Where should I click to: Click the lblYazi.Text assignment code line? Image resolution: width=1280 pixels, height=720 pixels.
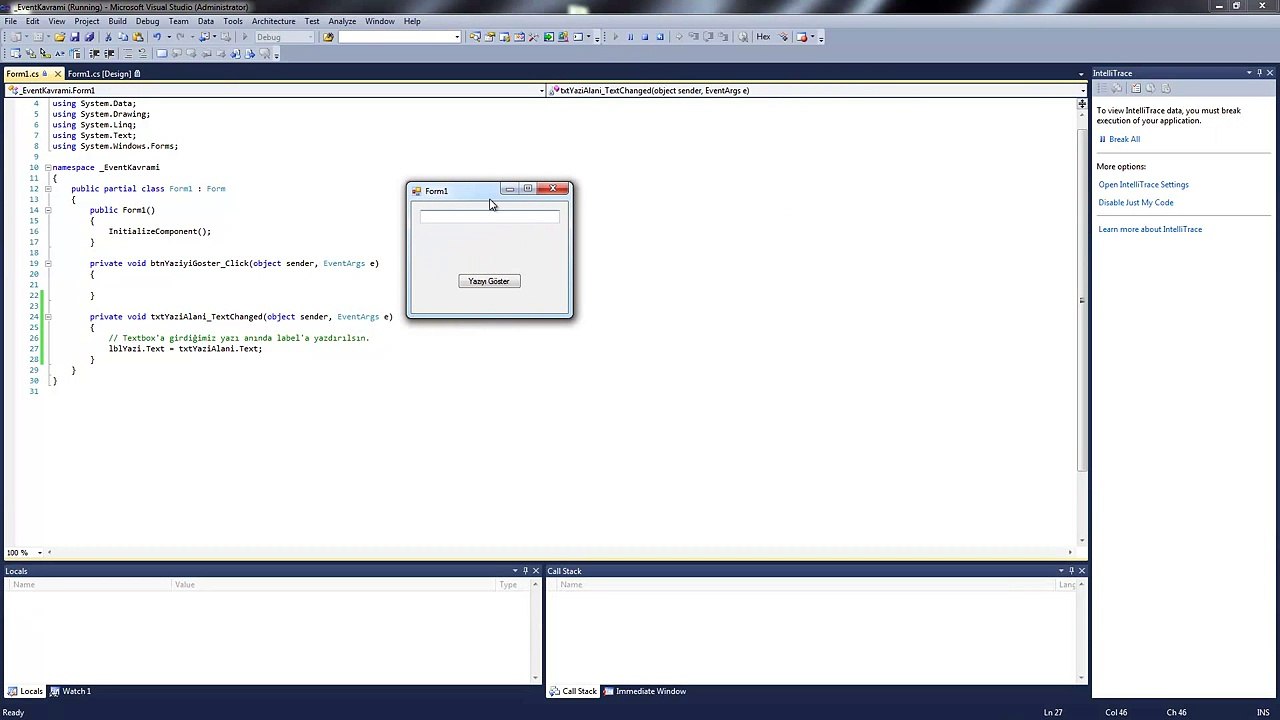(185, 348)
